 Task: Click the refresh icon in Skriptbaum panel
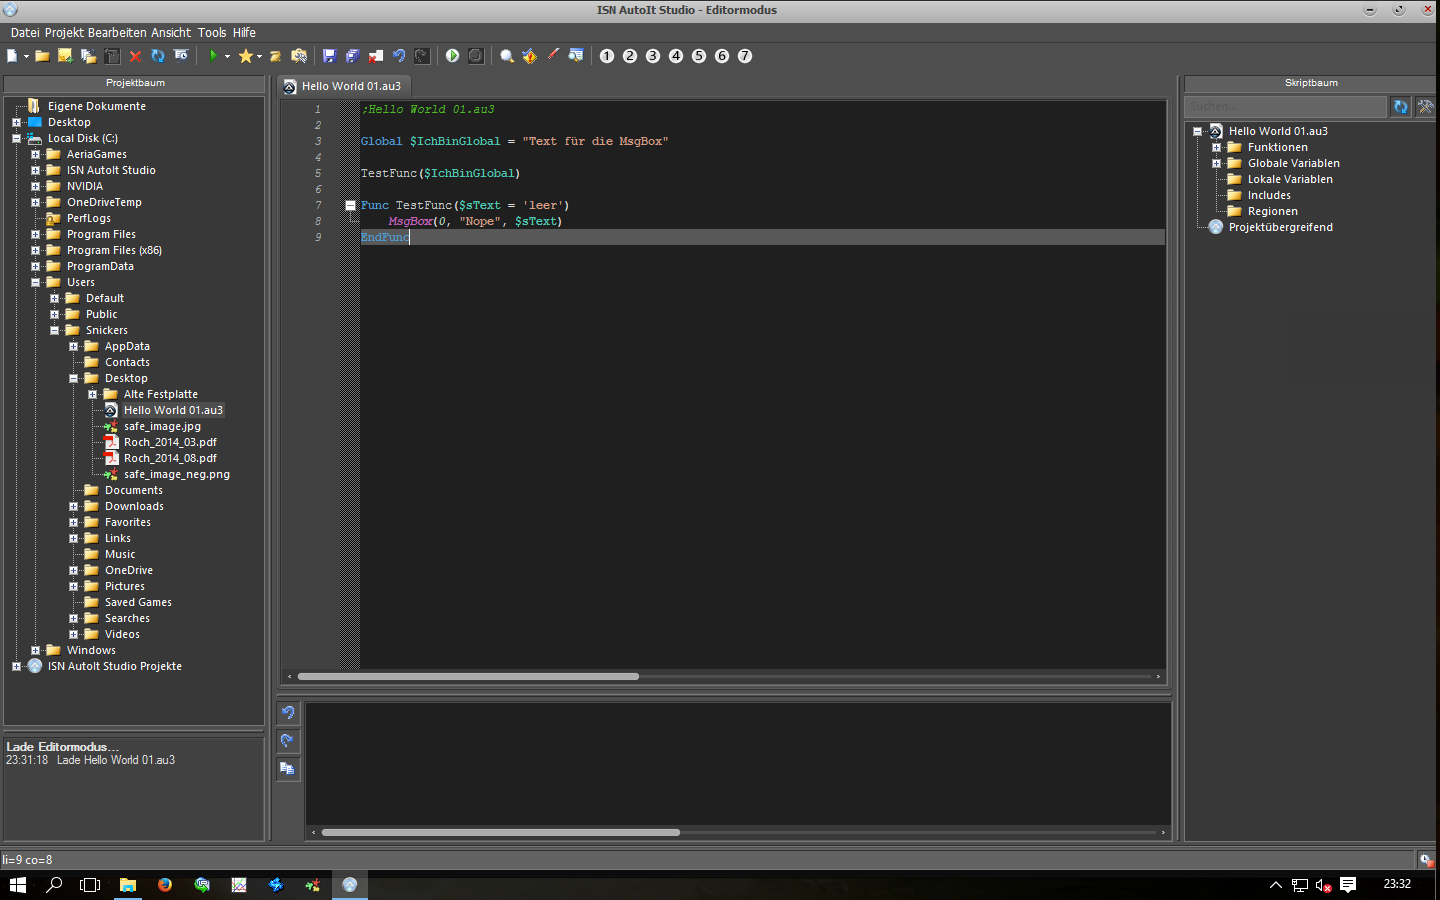click(1401, 106)
